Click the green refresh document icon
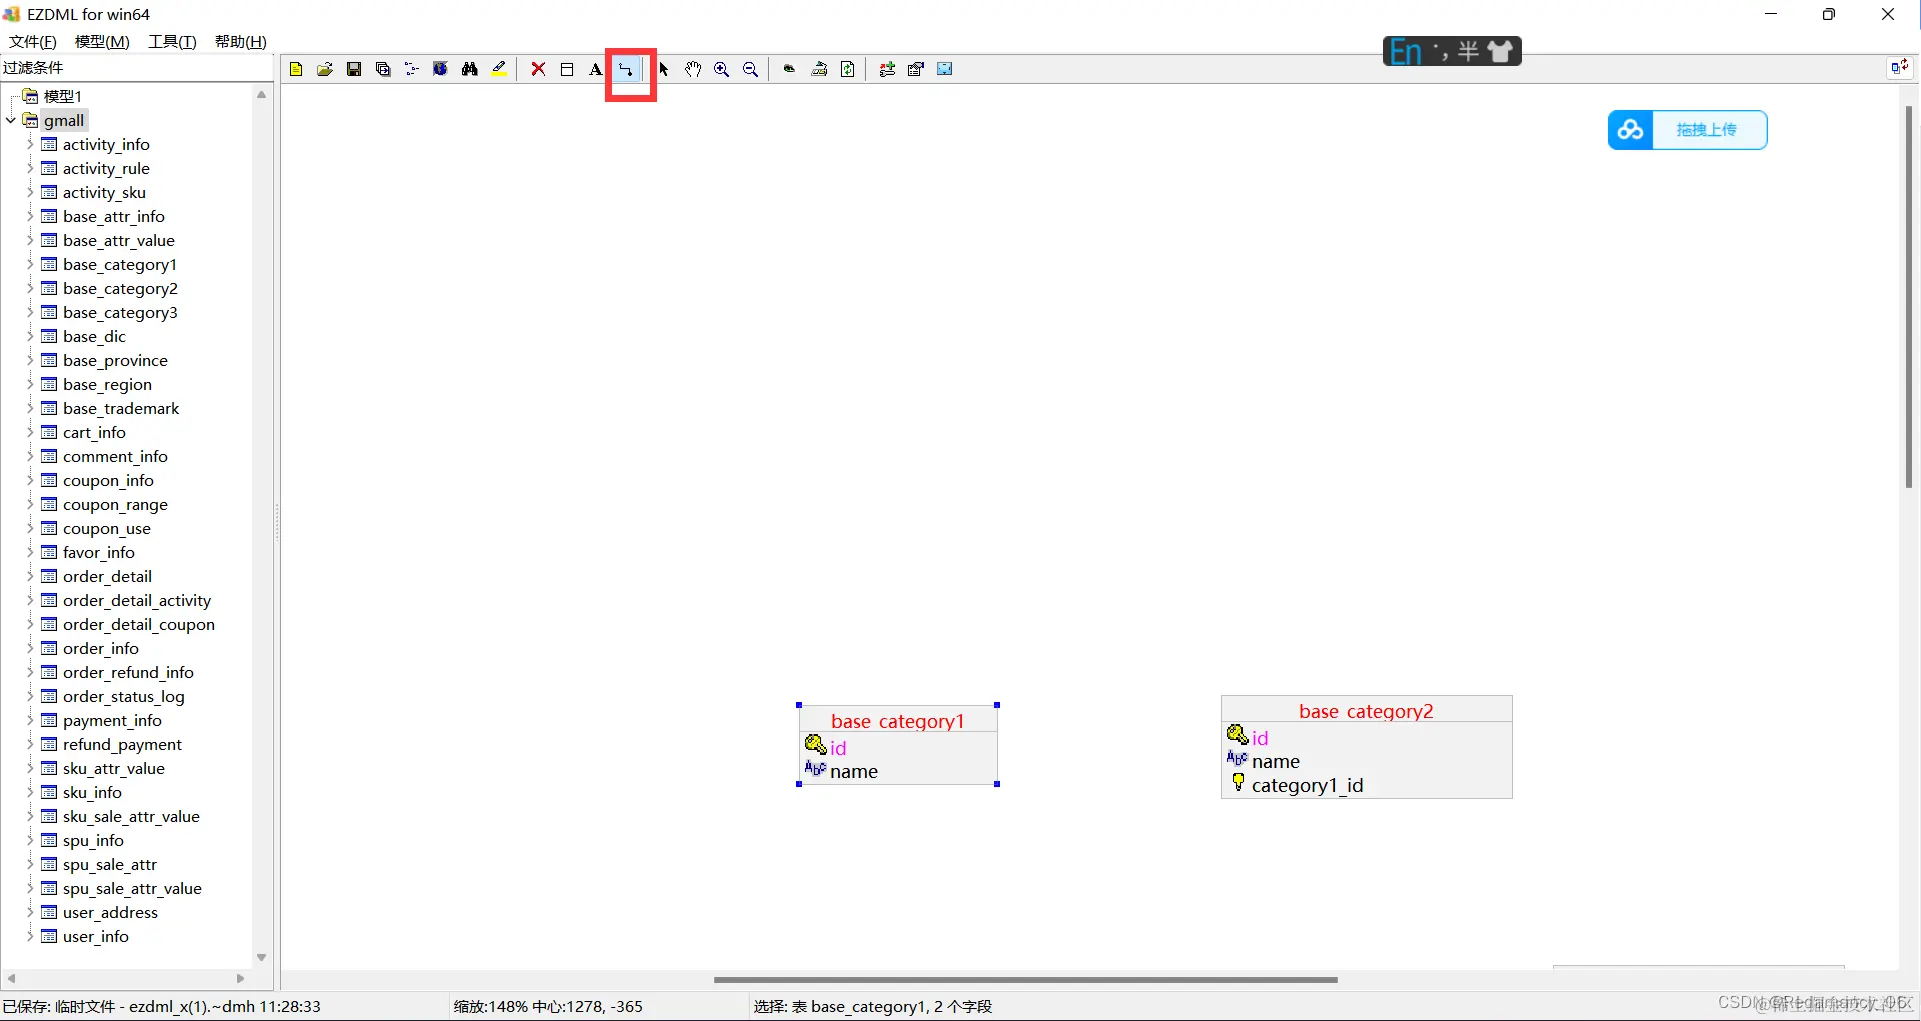 pos(848,69)
